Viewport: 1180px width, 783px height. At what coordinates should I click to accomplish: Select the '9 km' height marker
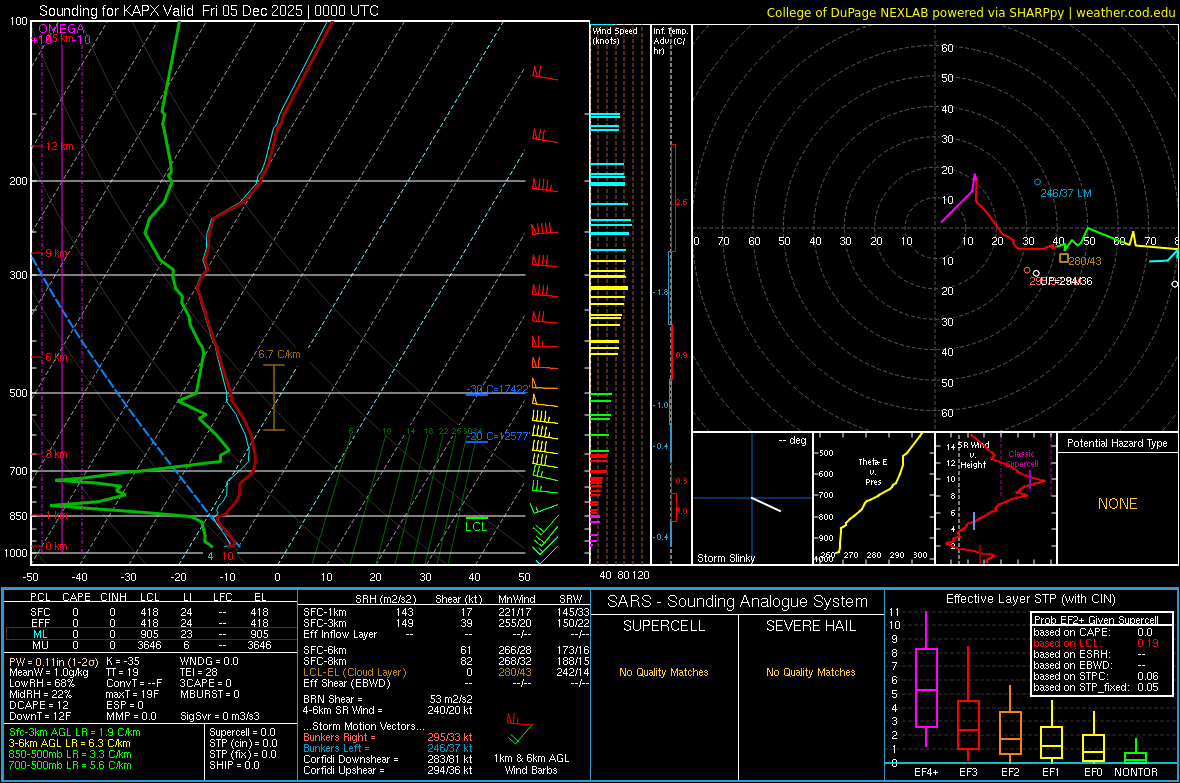pyautogui.click(x=56, y=254)
